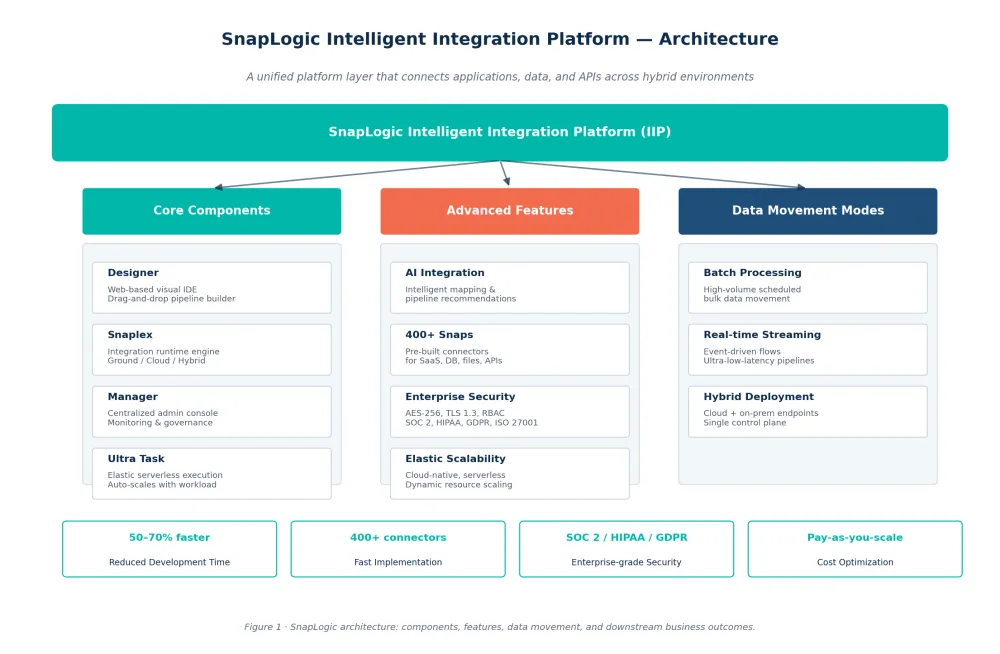Click 'SOC 2, HIPAA, GDPR, ISO 27001' text
The width and height of the screenshot is (1000, 654).
click(x=471, y=422)
